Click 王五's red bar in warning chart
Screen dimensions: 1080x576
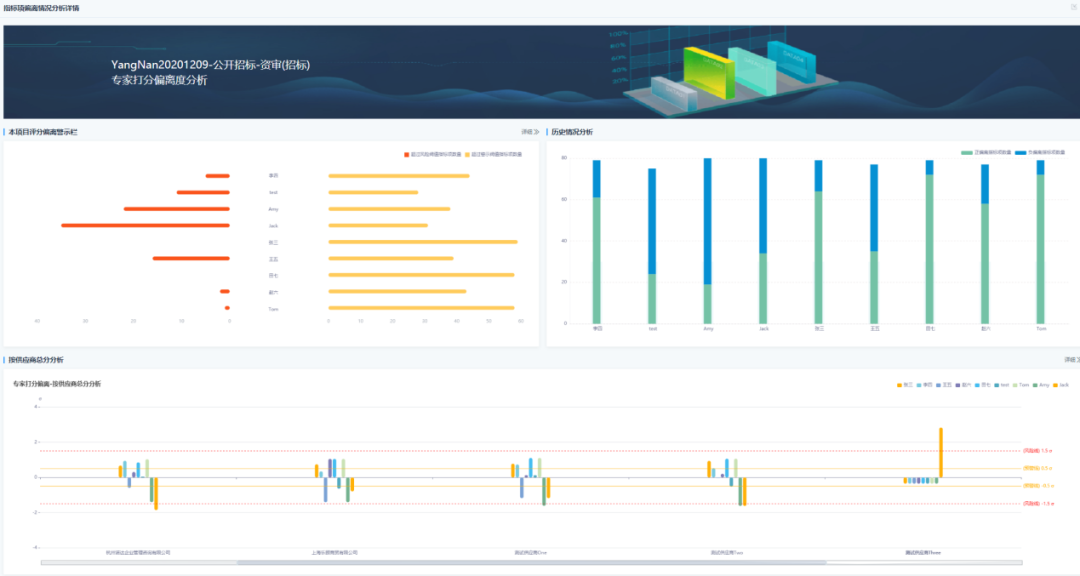pos(190,258)
